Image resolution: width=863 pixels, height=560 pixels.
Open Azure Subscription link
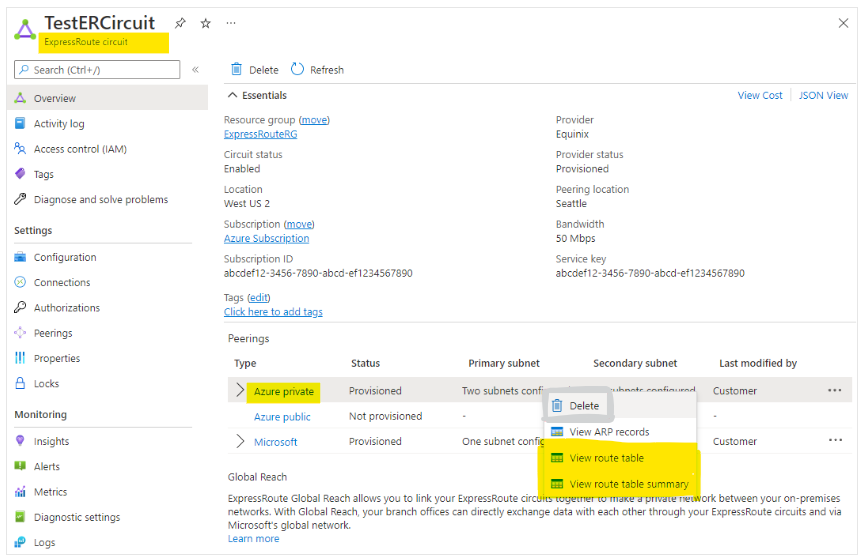tap(266, 238)
